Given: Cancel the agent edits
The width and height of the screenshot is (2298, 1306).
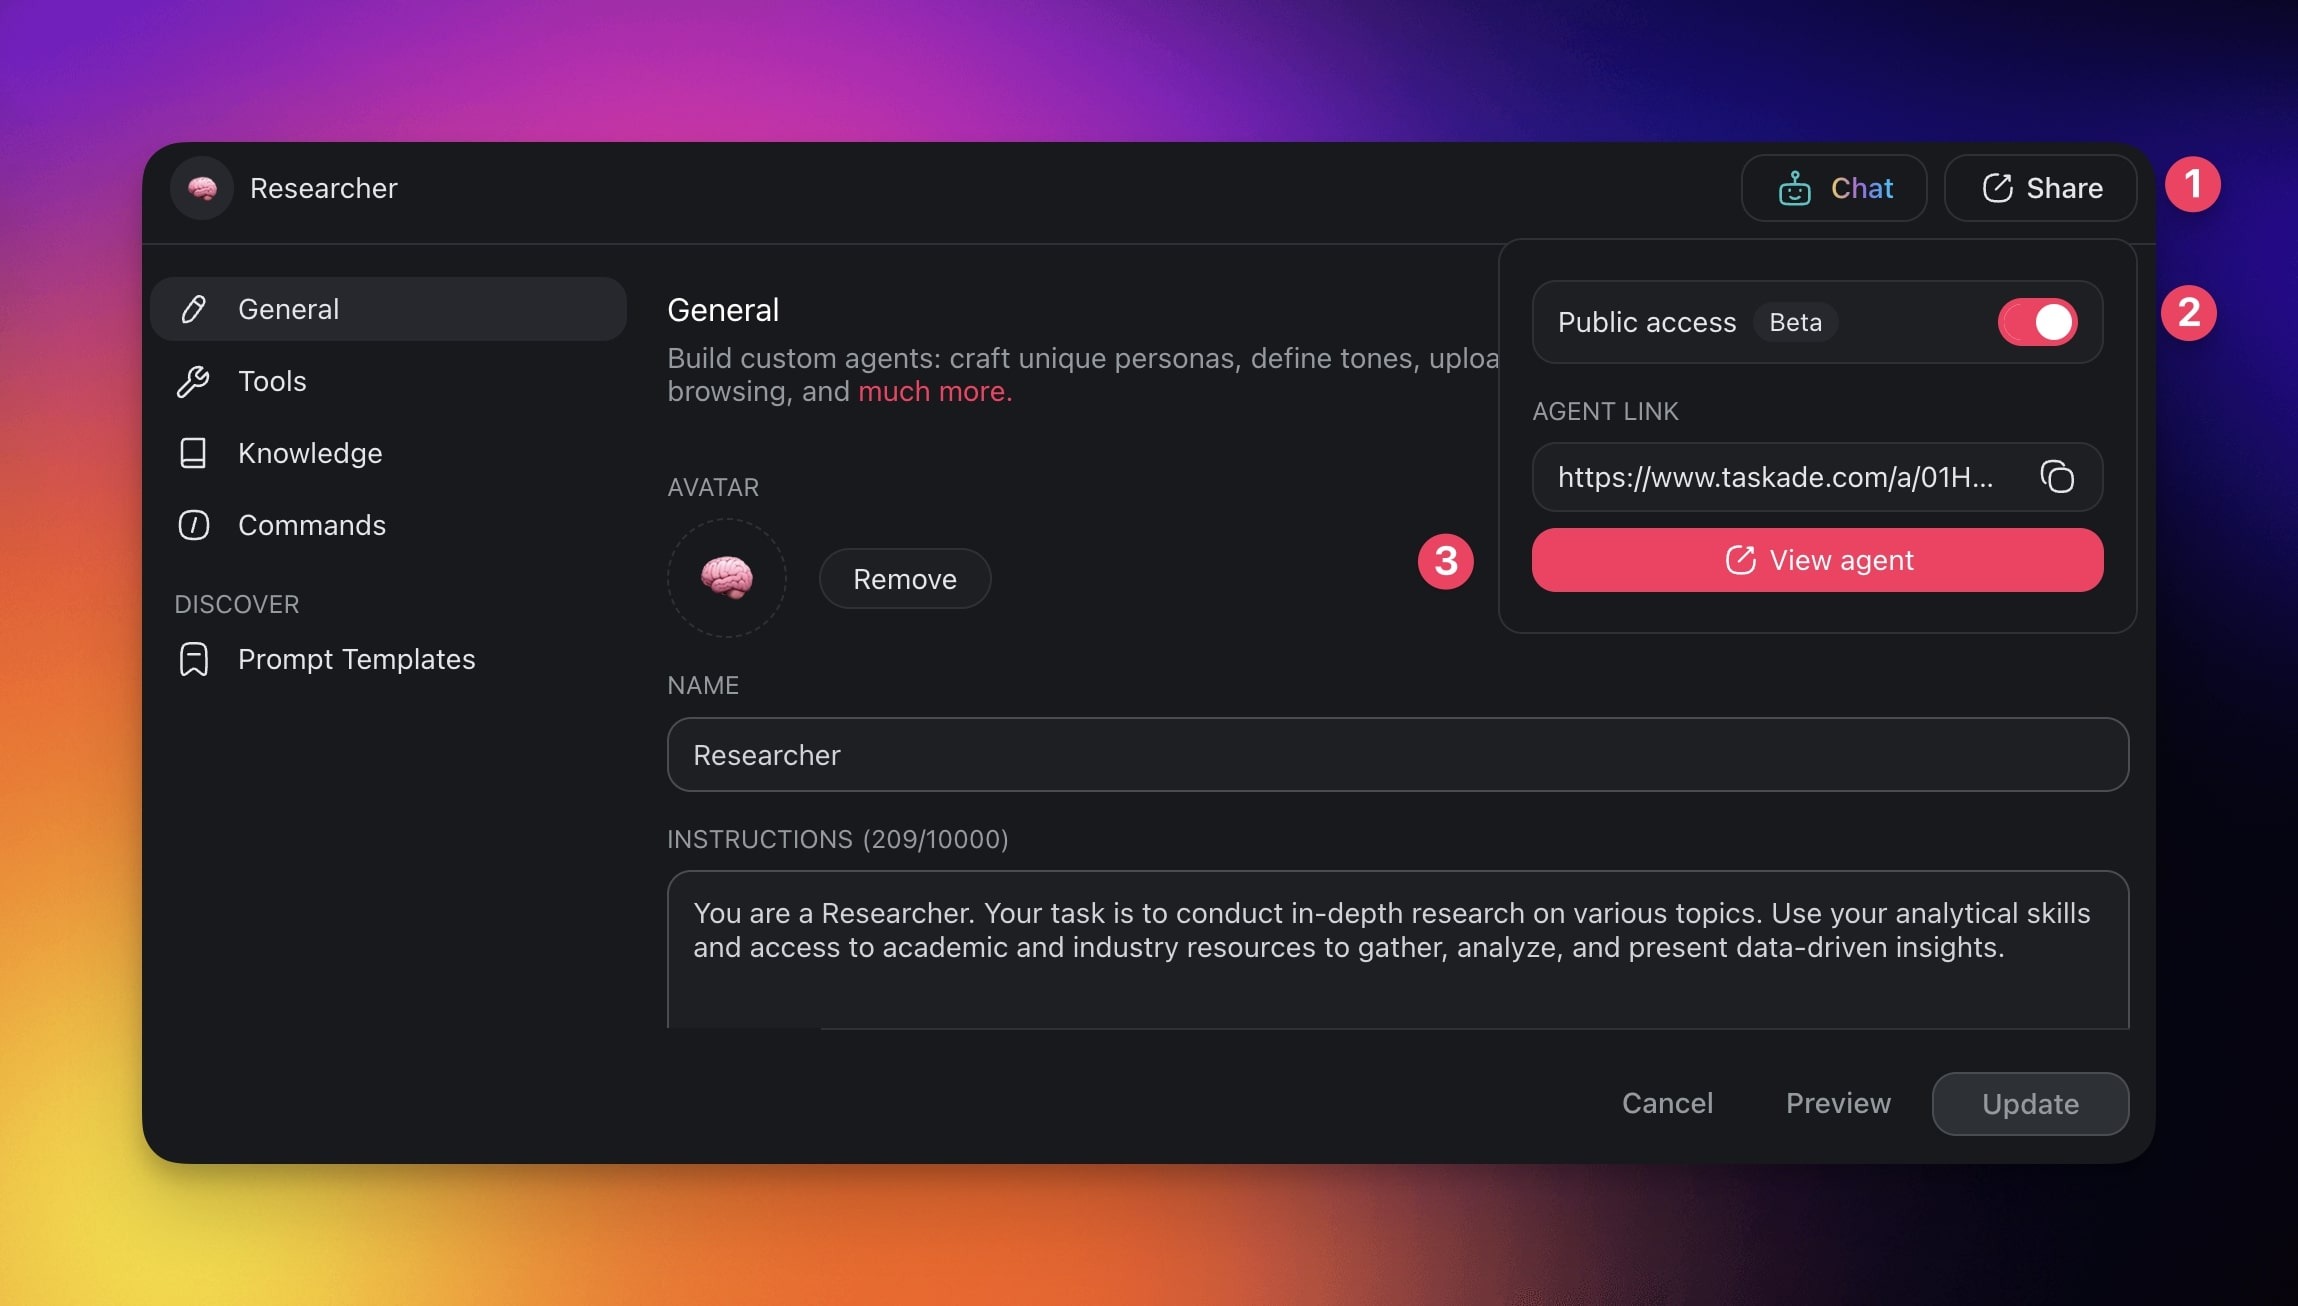Looking at the screenshot, I should point(1667,1103).
